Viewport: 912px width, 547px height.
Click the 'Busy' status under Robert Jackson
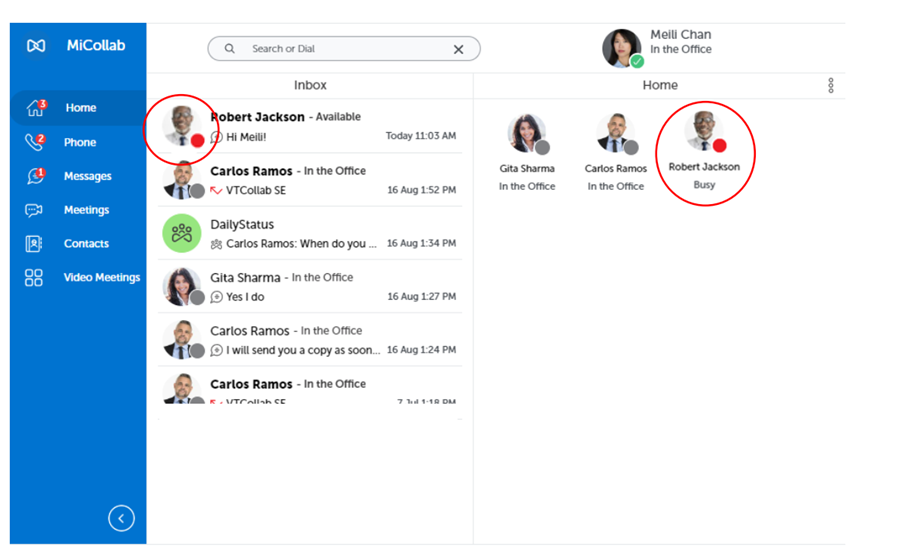pos(704,185)
